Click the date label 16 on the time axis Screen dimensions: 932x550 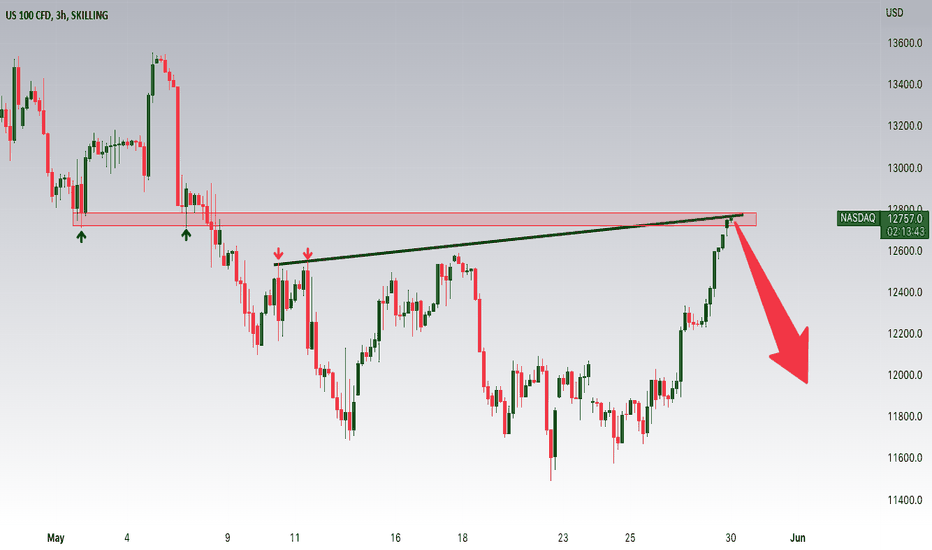(x=395, y=538)
